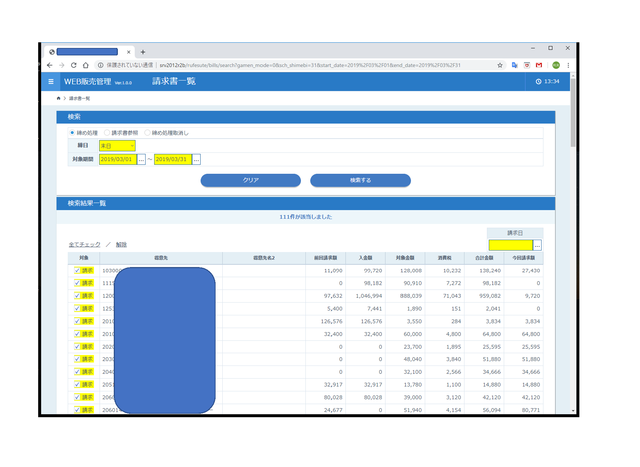Open the 請求日 date picker button
640x467 pixels.
538,245
